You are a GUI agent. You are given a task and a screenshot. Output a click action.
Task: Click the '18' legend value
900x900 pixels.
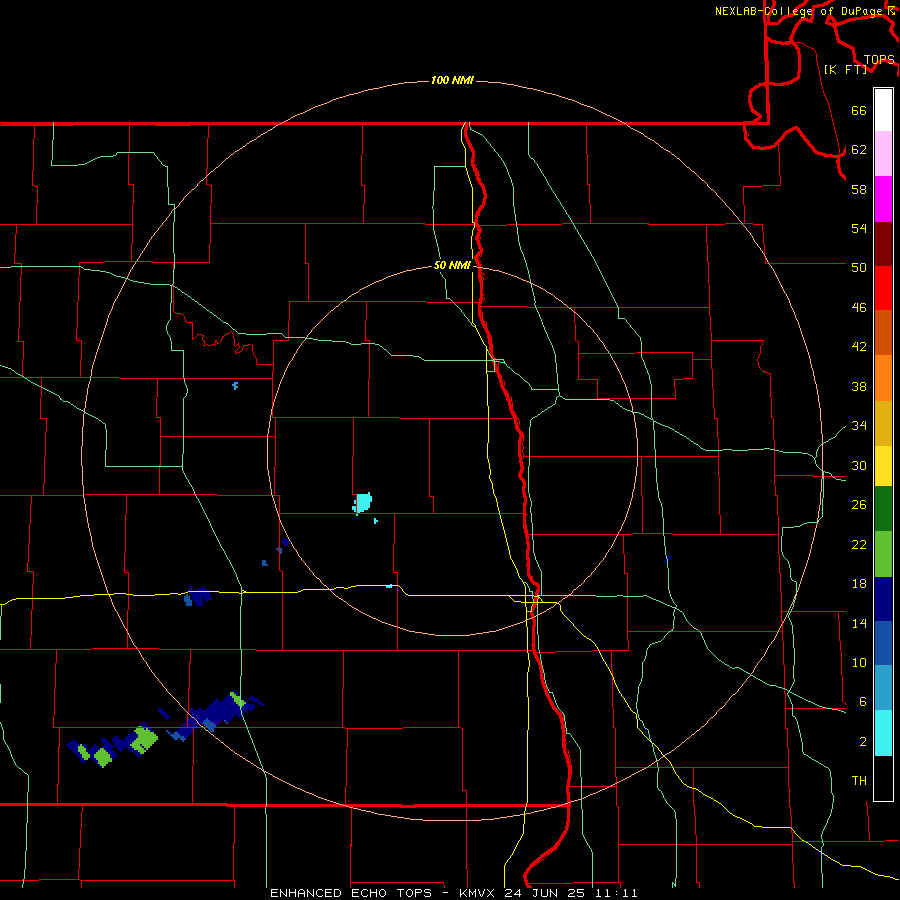(x=859, y=584)
